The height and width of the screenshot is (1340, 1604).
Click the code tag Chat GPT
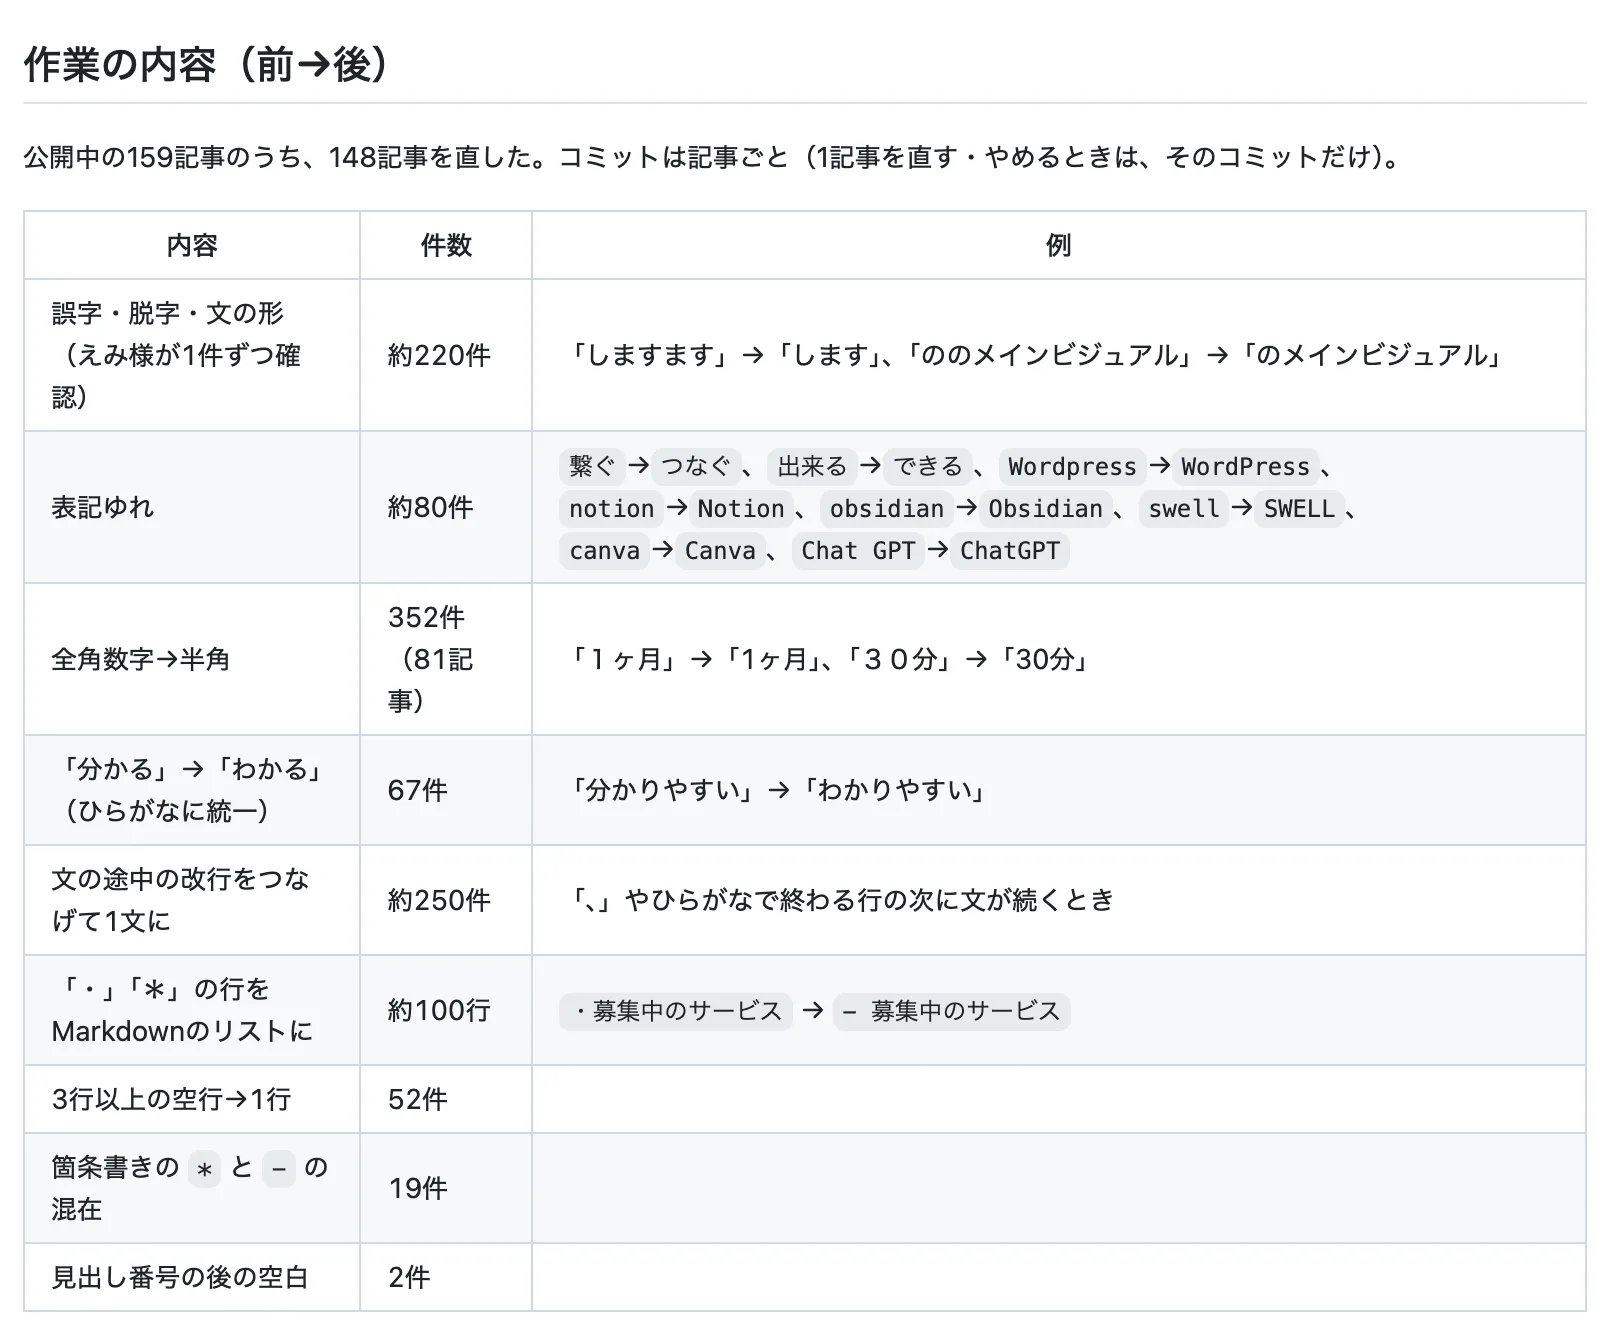point(858,550)
